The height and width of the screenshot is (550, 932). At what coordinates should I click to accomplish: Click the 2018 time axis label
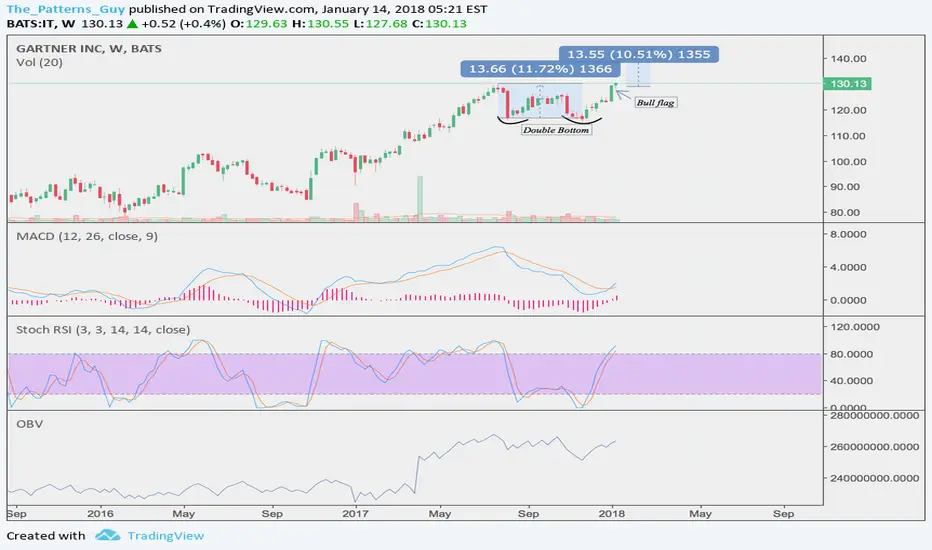pyautogui.click(x=612, y=514)
